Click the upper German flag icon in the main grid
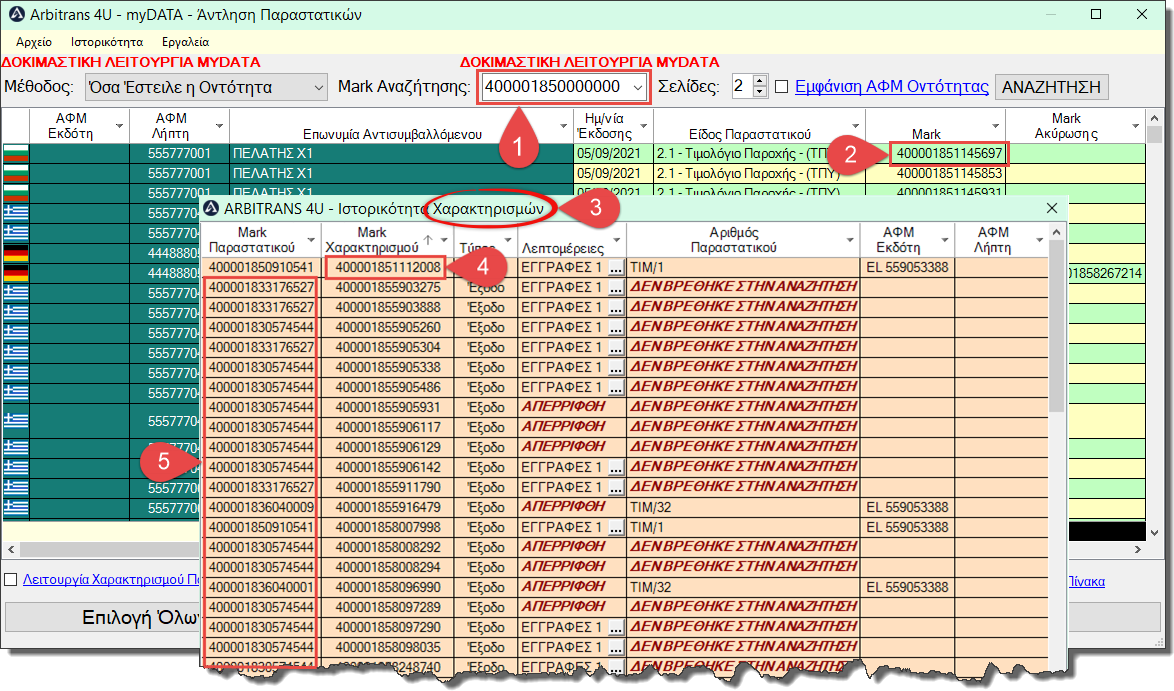 tap(16, 253)
